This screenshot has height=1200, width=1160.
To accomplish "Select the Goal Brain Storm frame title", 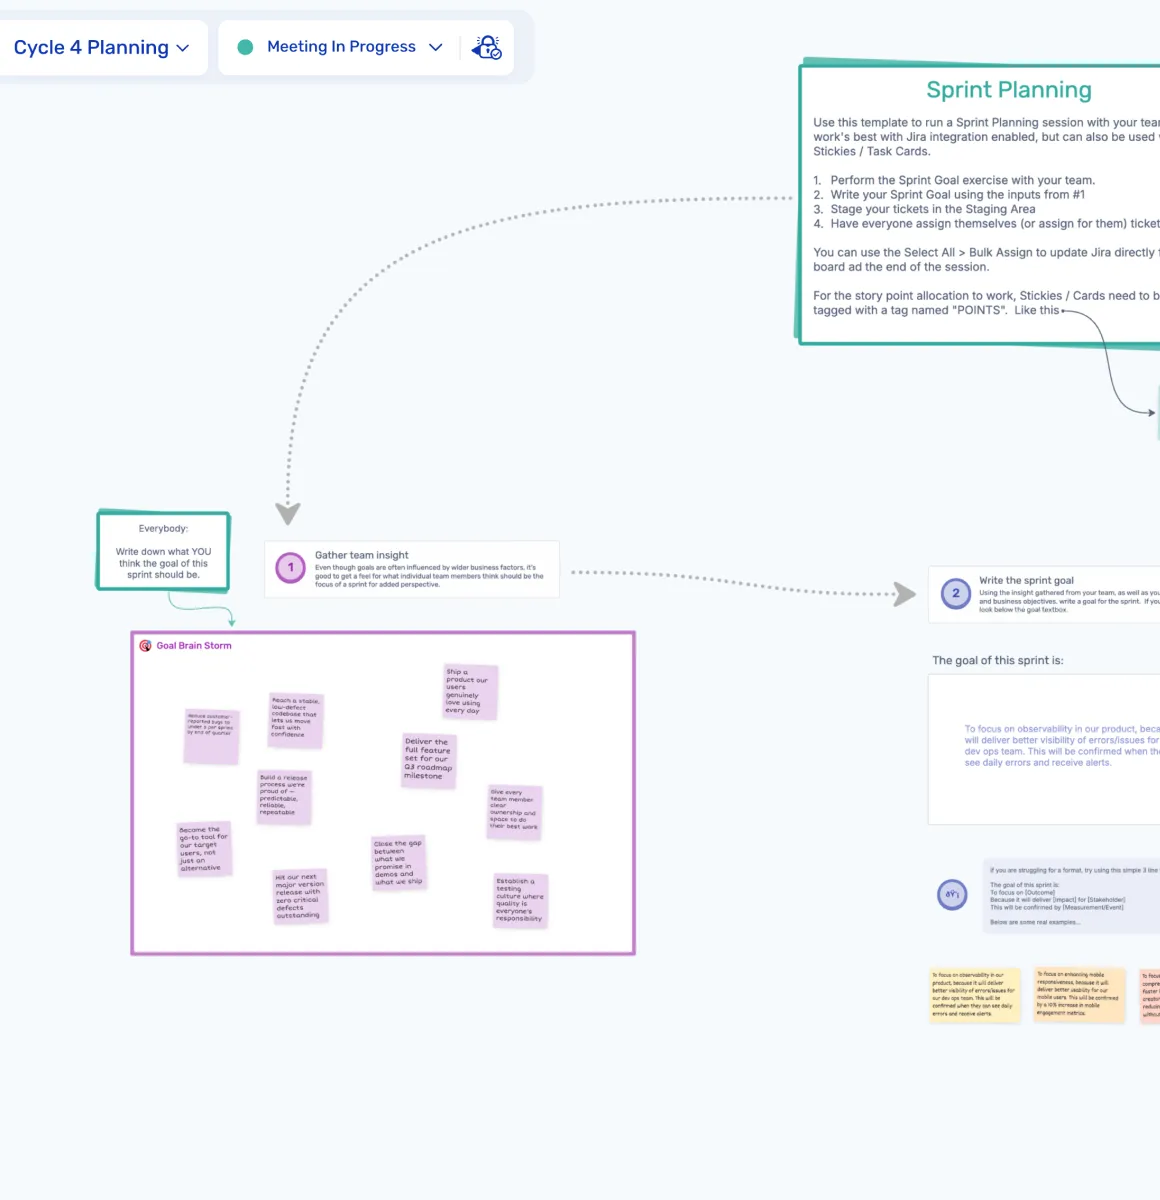I will click(x=194, y=646).
